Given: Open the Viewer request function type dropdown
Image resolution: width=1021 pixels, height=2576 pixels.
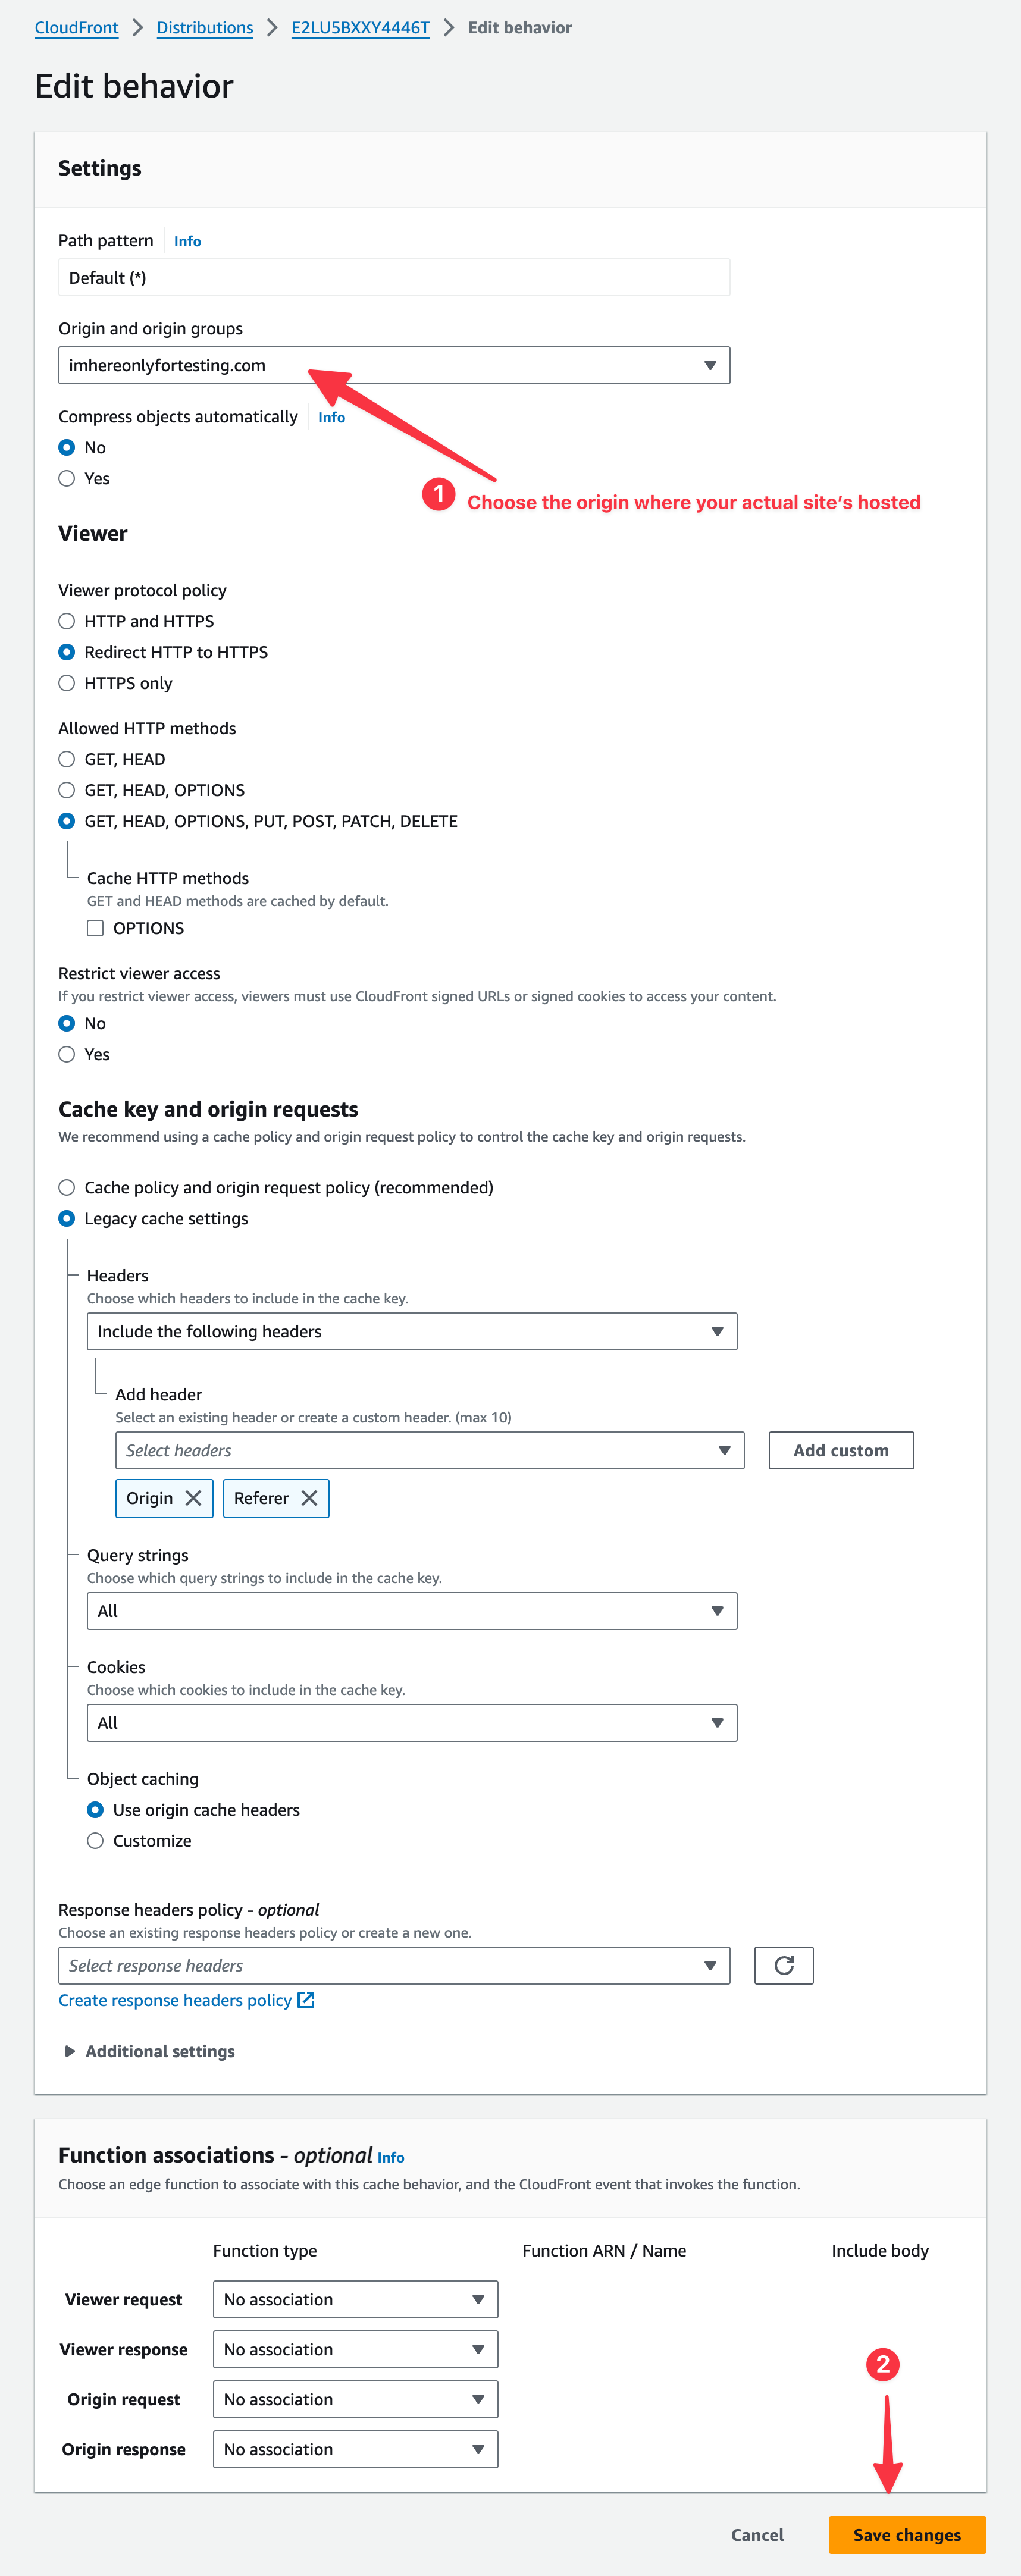Looking at the screenshot, I should coord(355,2299).
